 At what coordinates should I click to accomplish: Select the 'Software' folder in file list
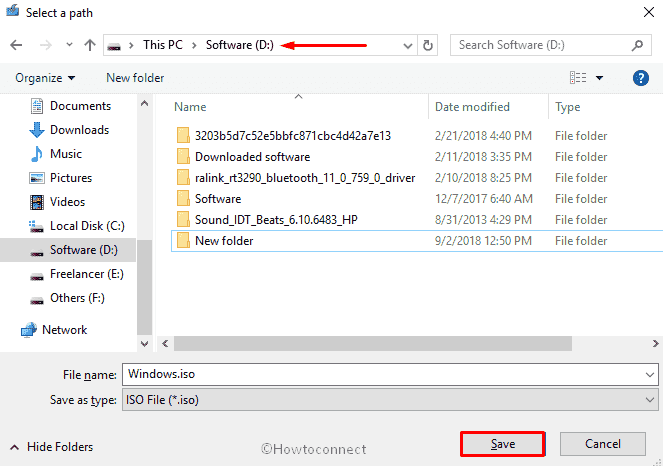[x=218, y=199]
